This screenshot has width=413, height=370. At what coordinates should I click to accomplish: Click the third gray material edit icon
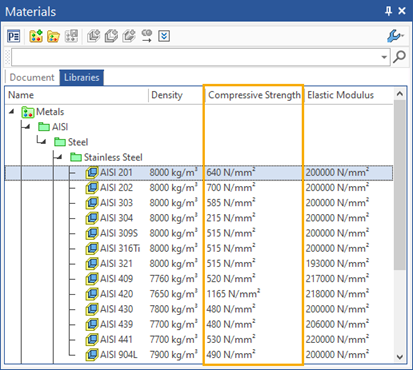(129, 36)
